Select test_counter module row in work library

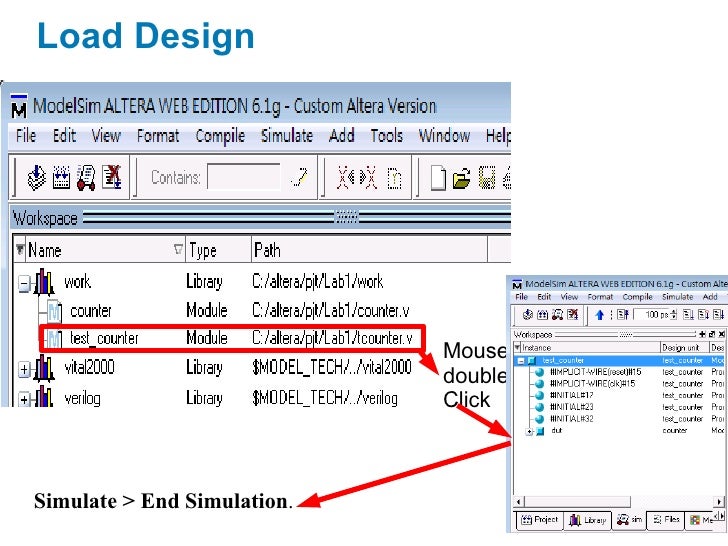point(232,338)
